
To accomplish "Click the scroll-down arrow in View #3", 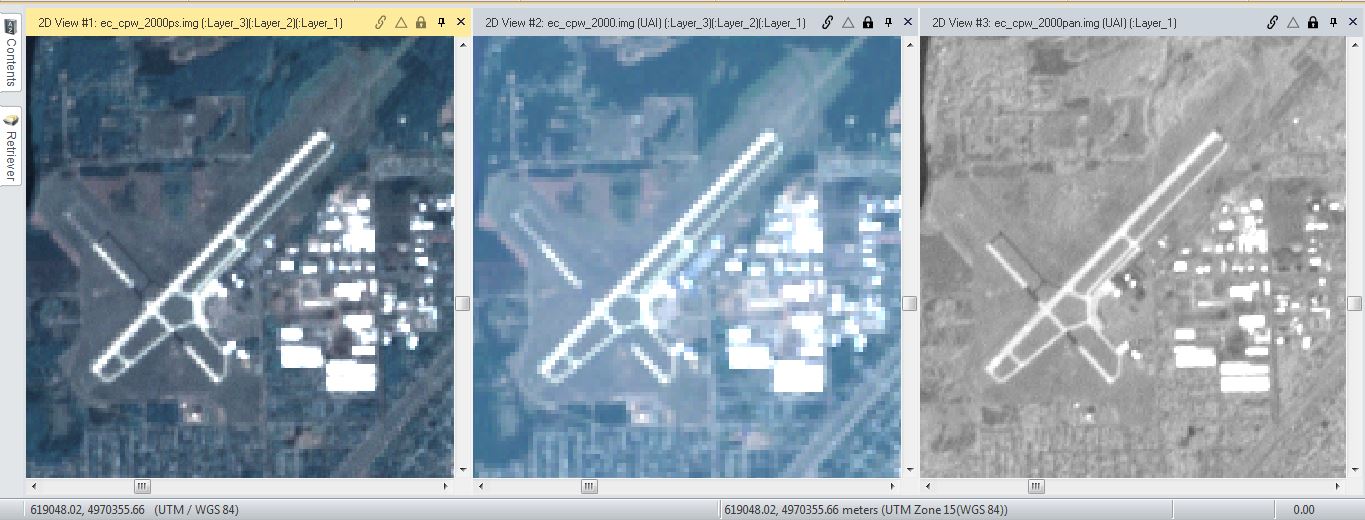I will [1356, 469].
